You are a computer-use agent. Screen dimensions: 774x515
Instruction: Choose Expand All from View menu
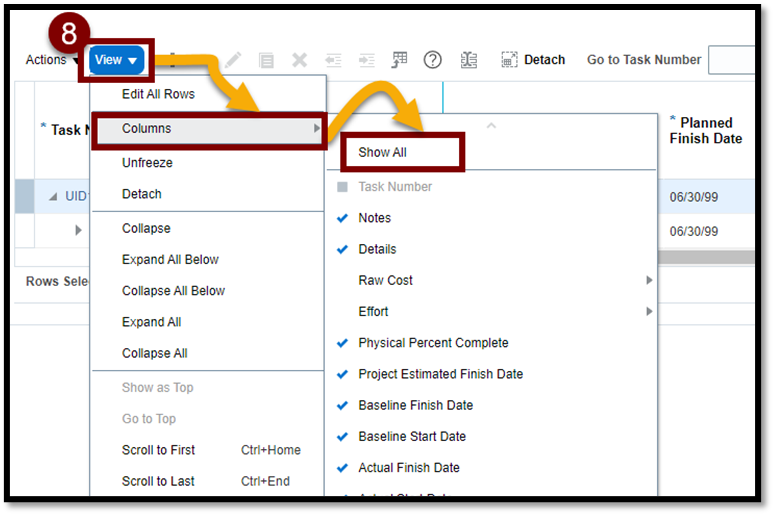coord(151,322)
